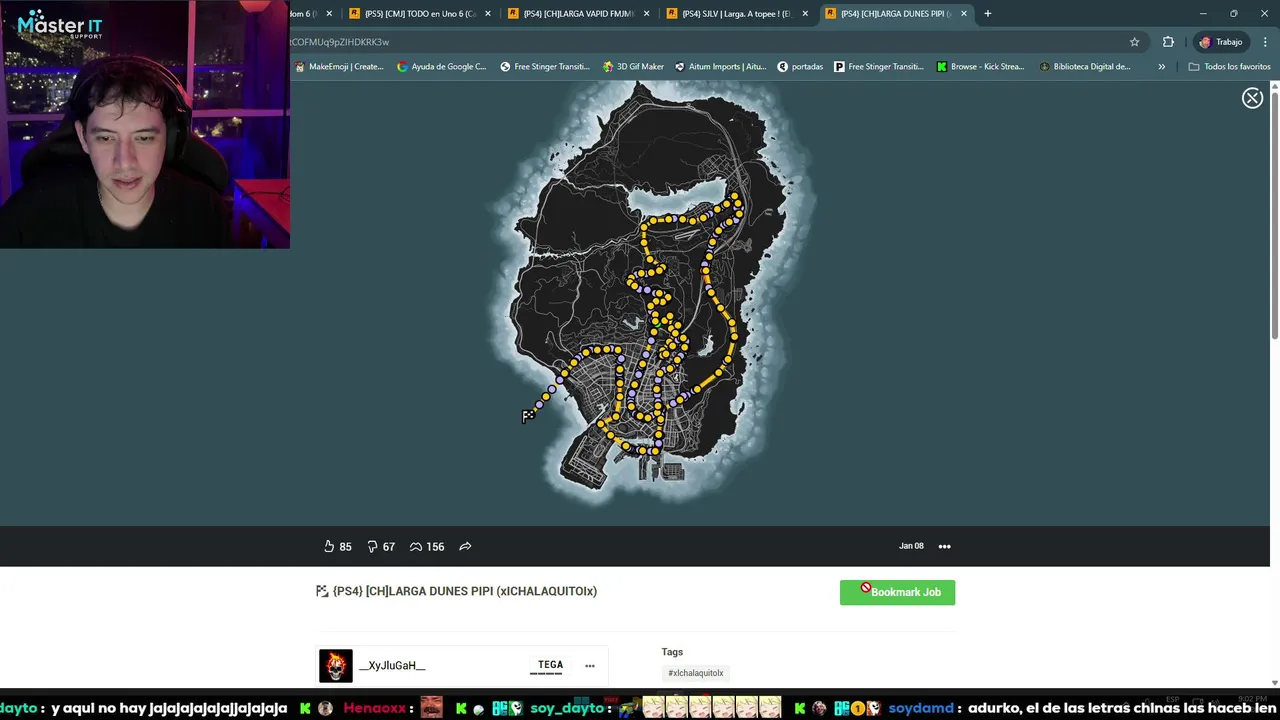Open the first Free Stinger Transiti bookmark
The height and width of the screenshot is (720, 1280).
pyautogui.click(x=545, y=67)
